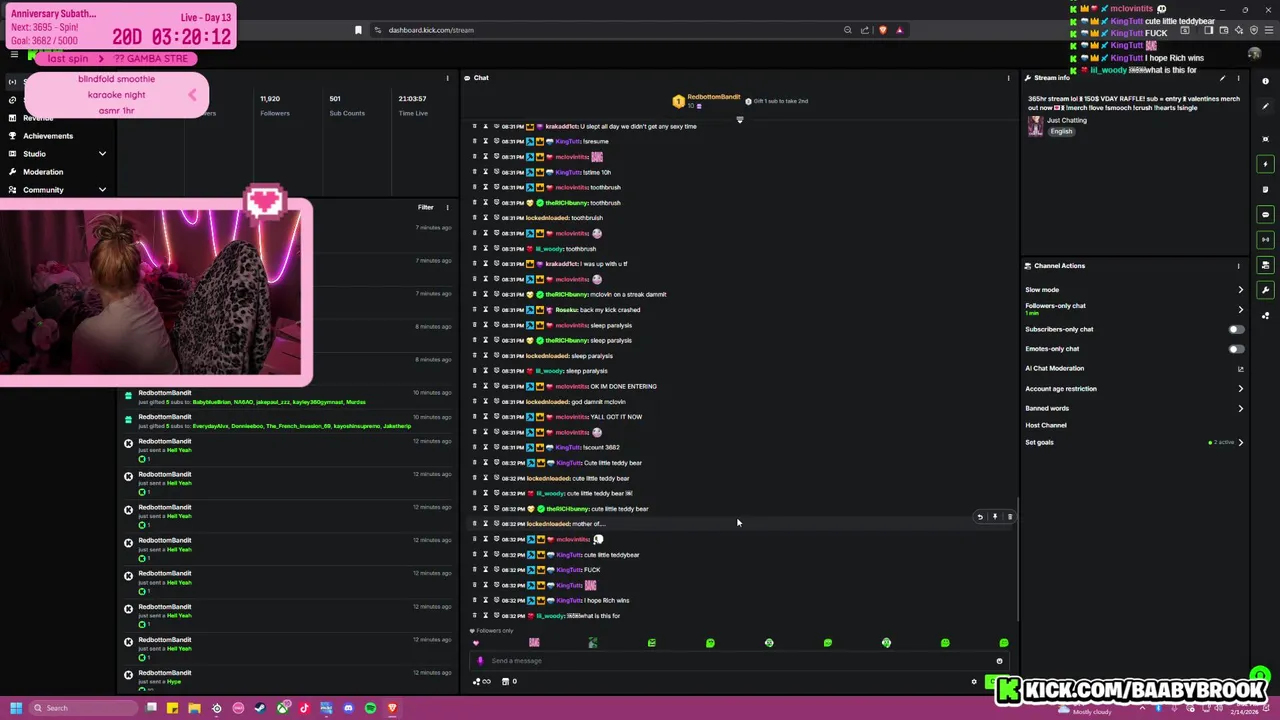Image resolution: width=1280 pixels, height=720 pixels.
Task: Click the pink heart emote in quick emotes
Action: [475, 643]
